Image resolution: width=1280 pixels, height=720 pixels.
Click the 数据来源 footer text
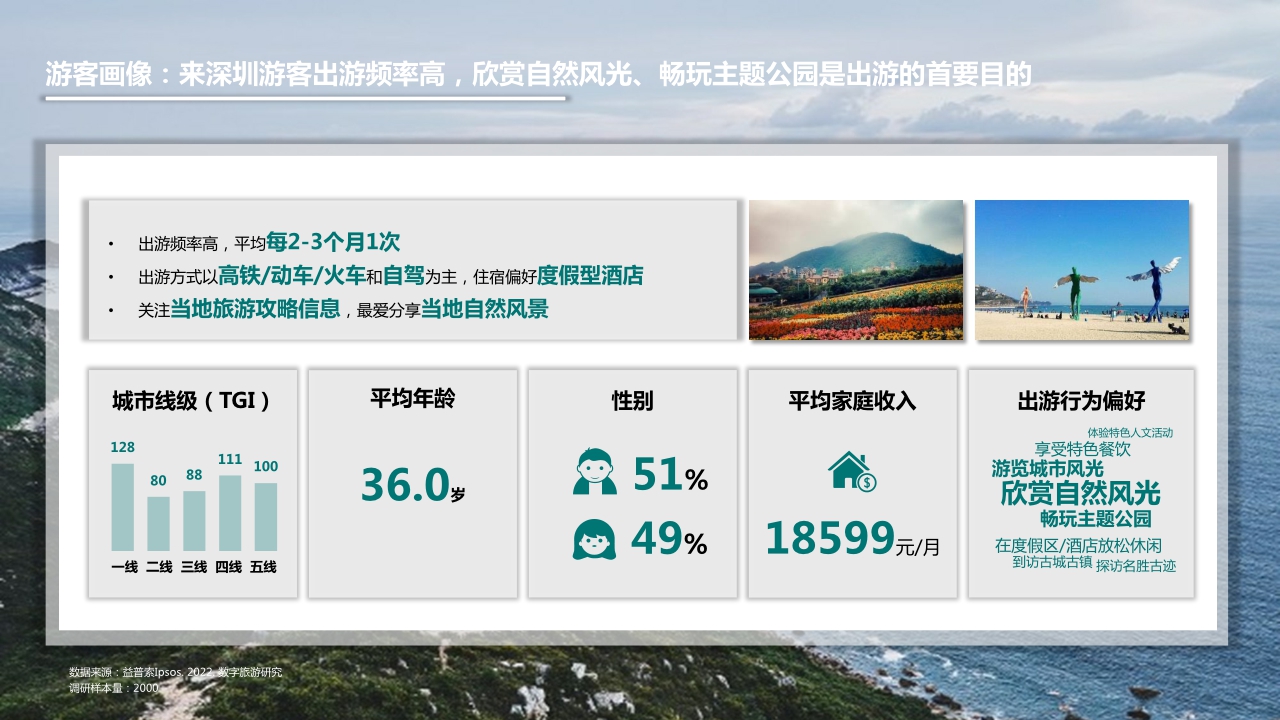[175, 673]
